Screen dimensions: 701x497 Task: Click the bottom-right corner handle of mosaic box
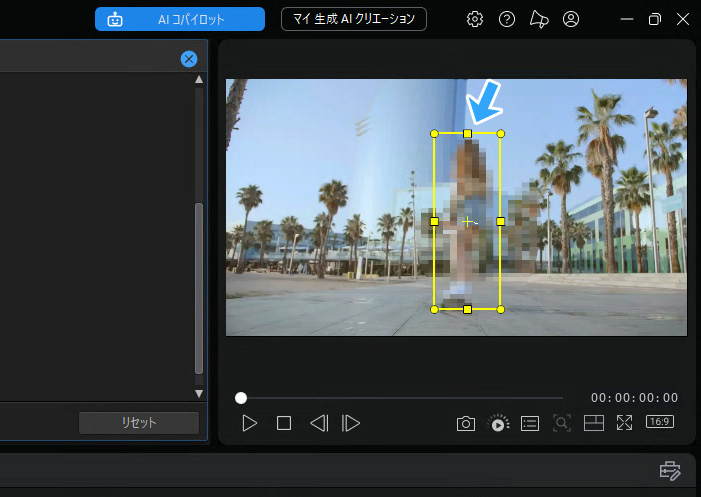coord(501,309)
